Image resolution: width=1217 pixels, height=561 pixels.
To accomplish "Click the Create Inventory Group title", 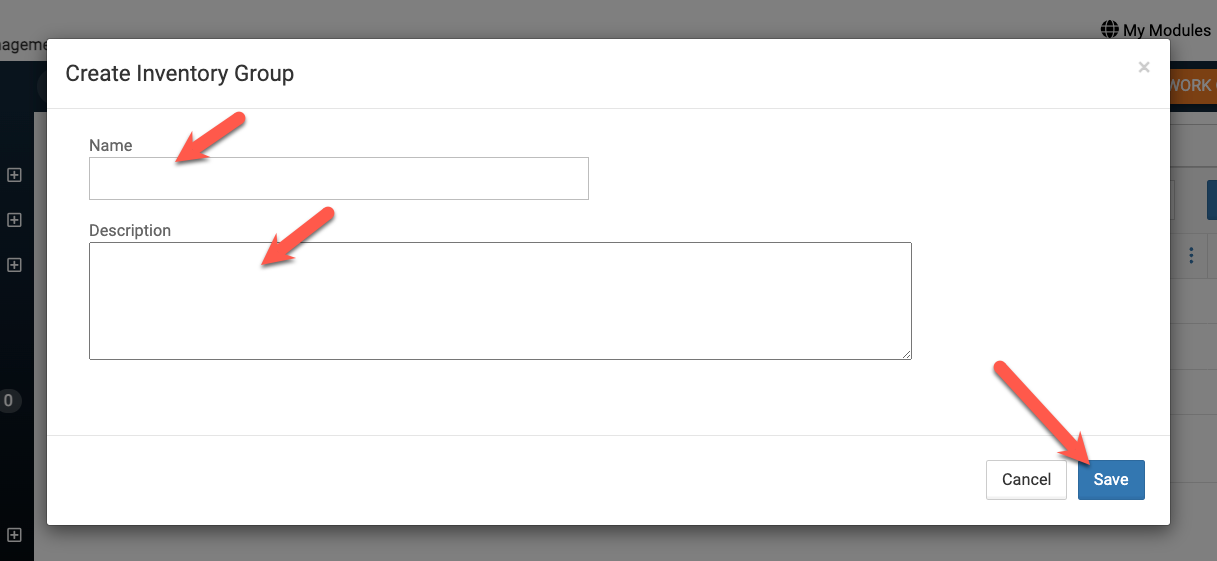I will [179, 73].
